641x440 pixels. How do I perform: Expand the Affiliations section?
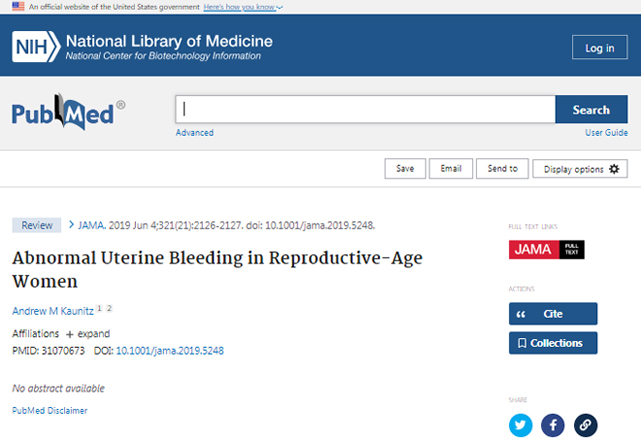pos(88,334)
